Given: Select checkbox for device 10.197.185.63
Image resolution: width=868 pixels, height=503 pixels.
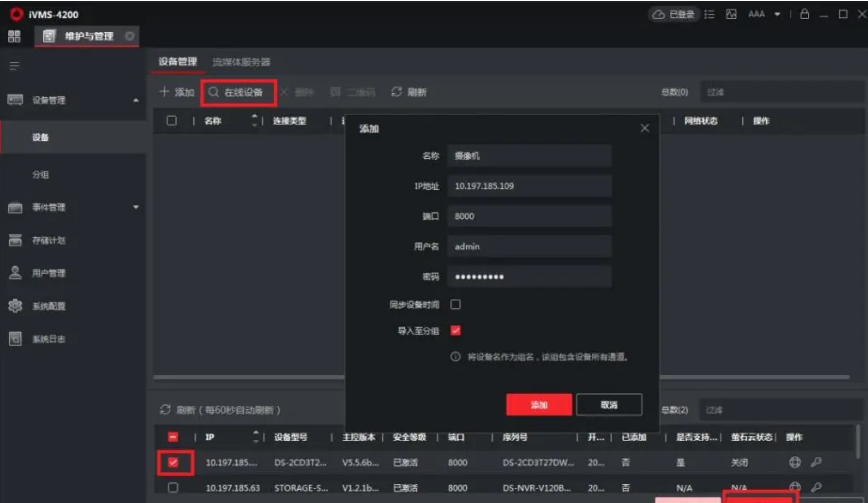Looking at the screenshot, I should pyautogui.click(x=173, y=487).
